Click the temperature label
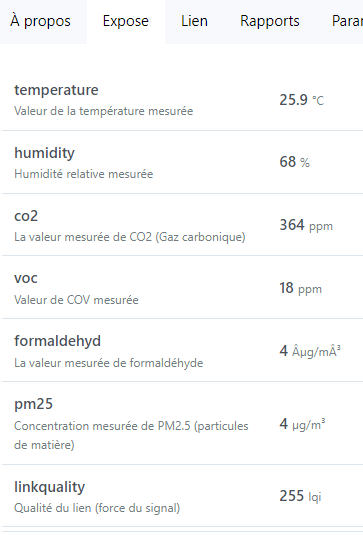This screenshot has width=363, height=535. pos(56,90)
